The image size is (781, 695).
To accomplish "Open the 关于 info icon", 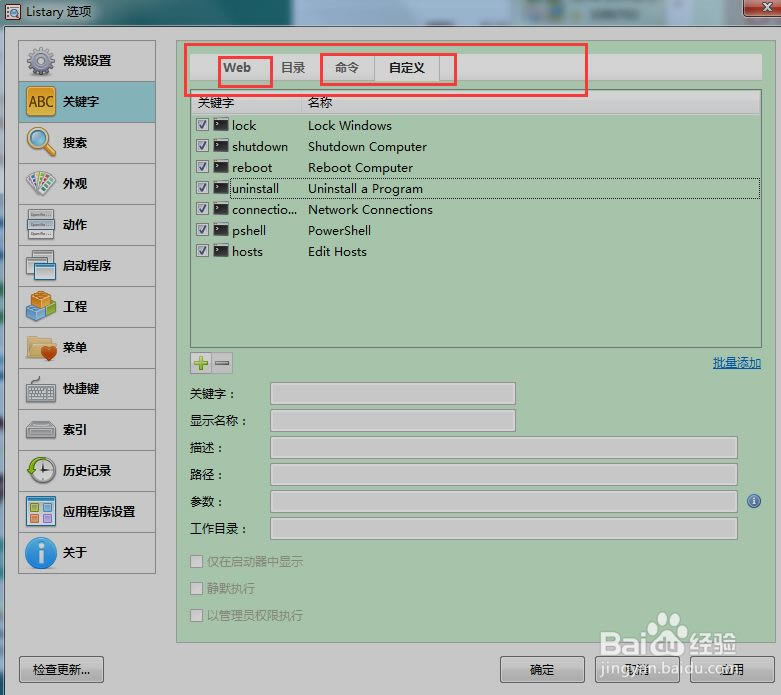I will tap(41, 553).
